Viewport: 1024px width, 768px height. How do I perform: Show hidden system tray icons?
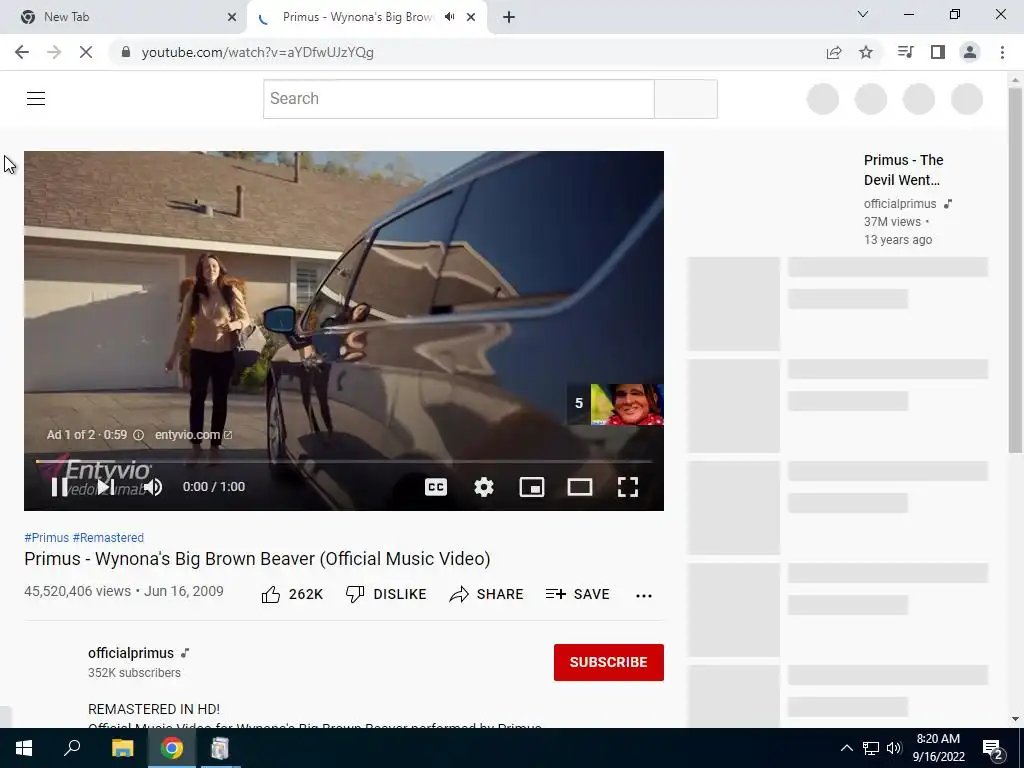[x=846, y=748]
